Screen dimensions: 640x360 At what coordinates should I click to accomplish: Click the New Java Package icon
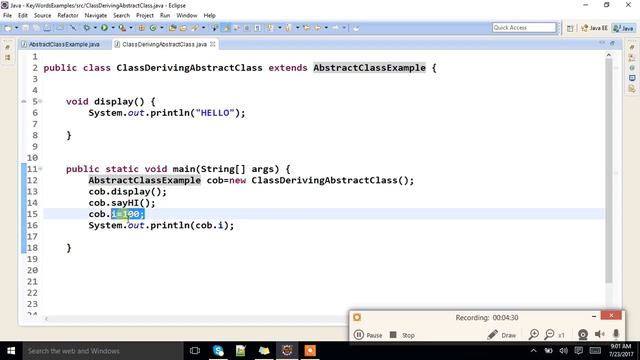click(x=141, y=28)
